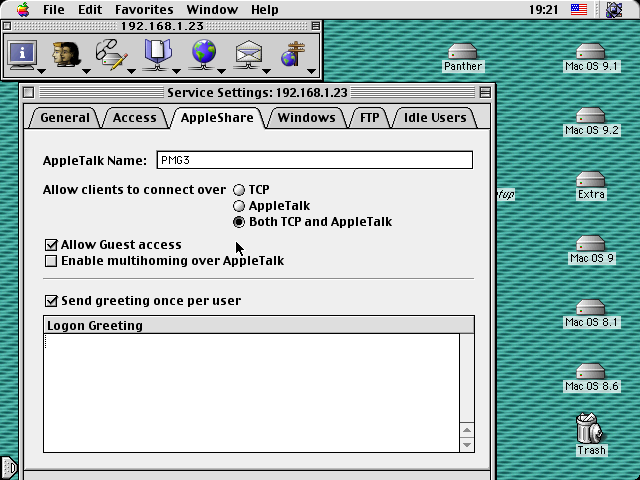Select the TCP radio button
640x480 pixels.
(x=239, y=190)
